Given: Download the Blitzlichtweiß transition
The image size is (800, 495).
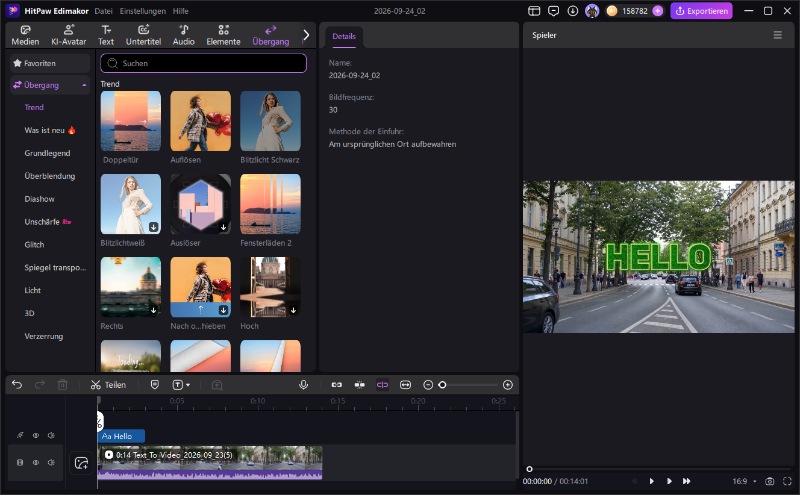Looking at the screenshot, I should (x=153, y=227).
